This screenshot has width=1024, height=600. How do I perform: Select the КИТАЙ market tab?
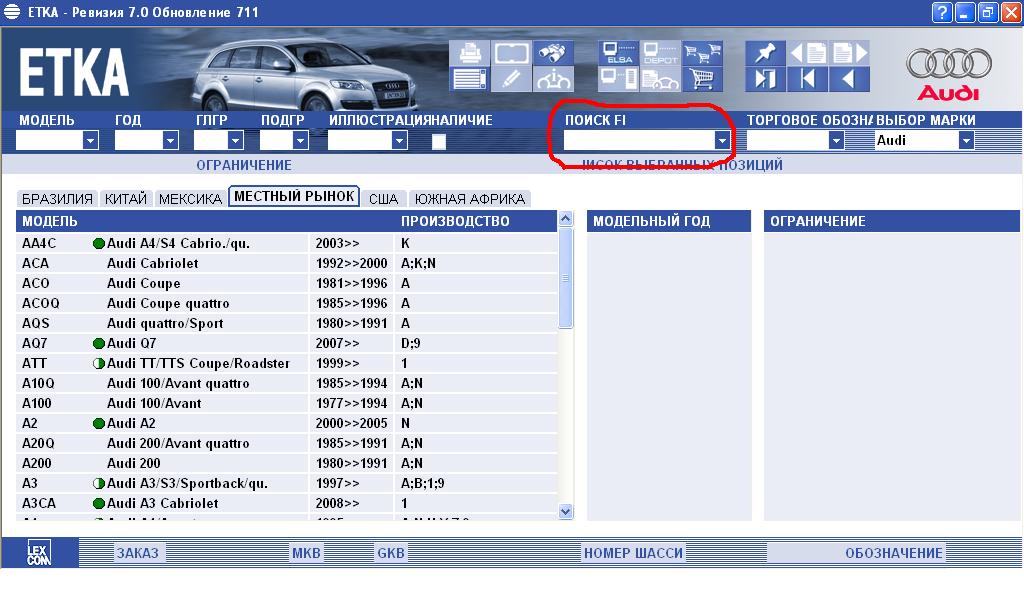[x=125, y=199]
